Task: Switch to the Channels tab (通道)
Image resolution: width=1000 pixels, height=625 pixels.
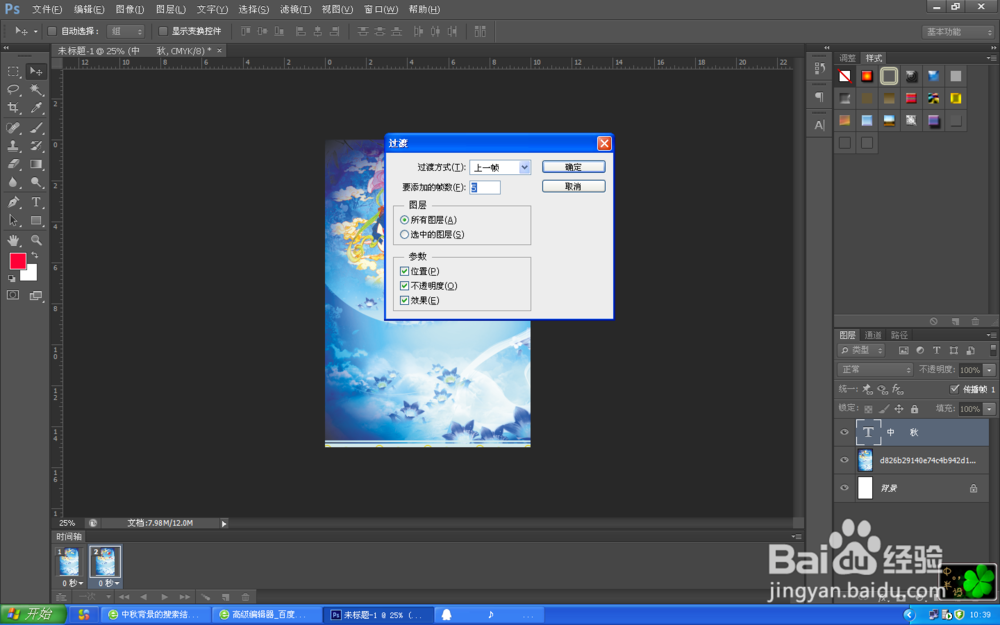Action: [x=873, y=335]
